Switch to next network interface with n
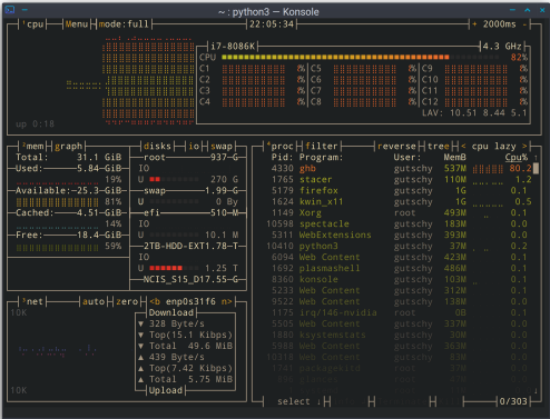The width and height of the screenshot is (550, 419). point(227,302)
